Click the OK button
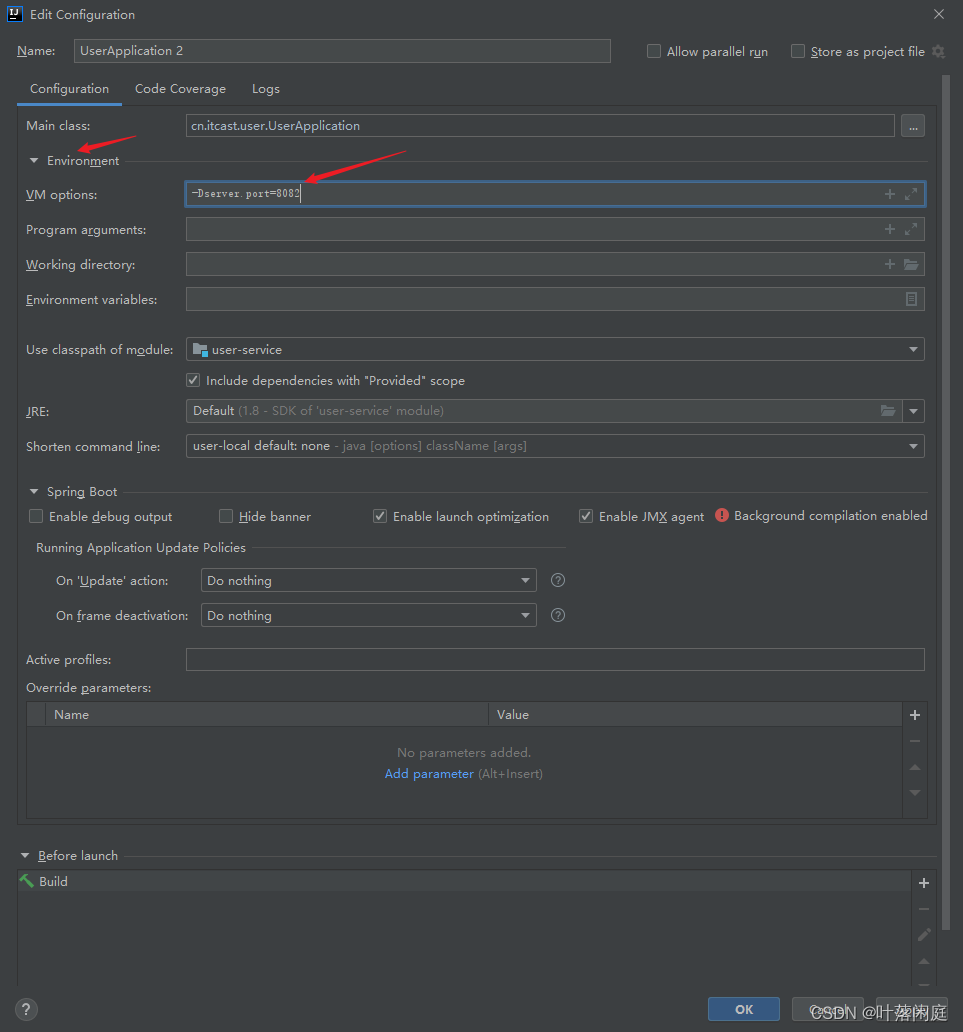963x1032 pixels. point(744,1009)
